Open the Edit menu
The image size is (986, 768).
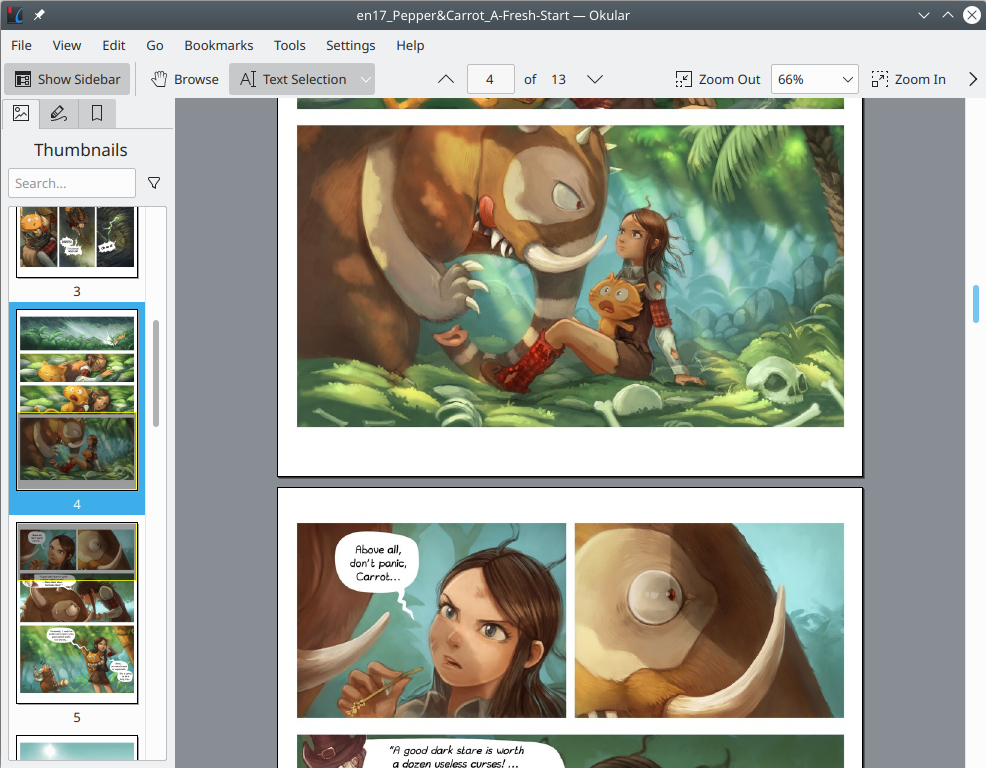click(x=114, y=45)
